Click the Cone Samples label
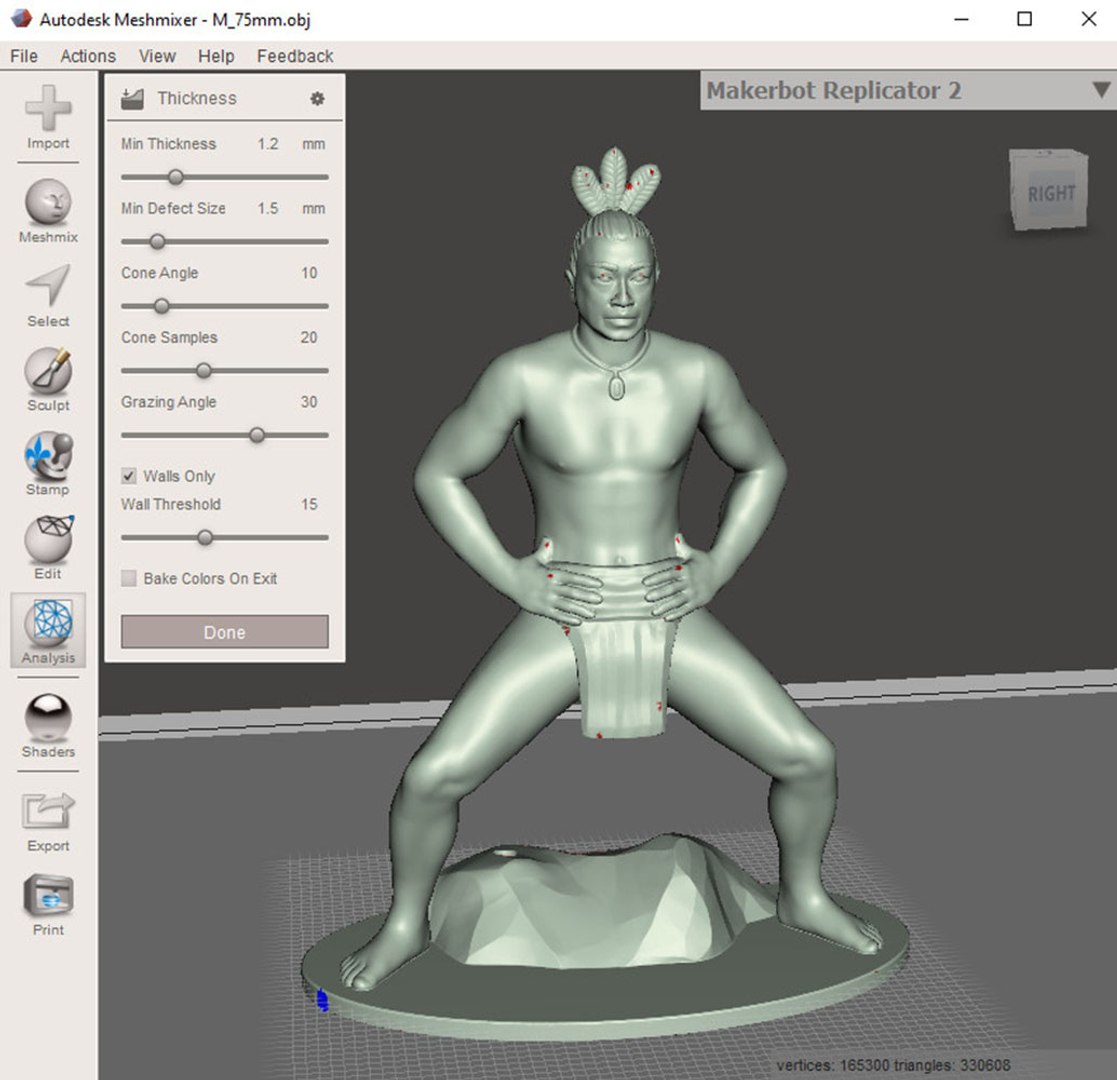This screenshot has height=1080, width=1117. point(169,338)
